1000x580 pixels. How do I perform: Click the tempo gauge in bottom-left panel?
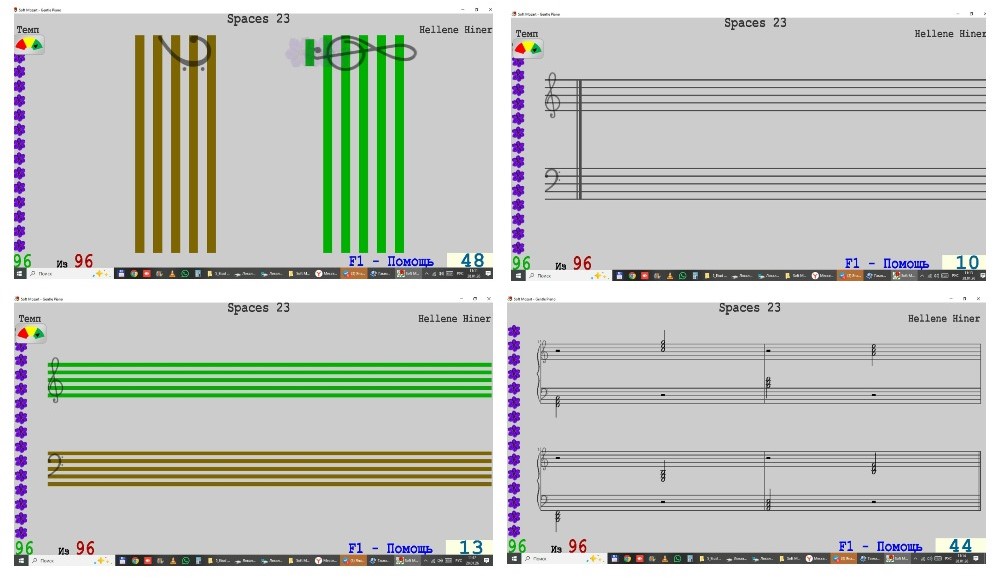click(x=29, y=332)
